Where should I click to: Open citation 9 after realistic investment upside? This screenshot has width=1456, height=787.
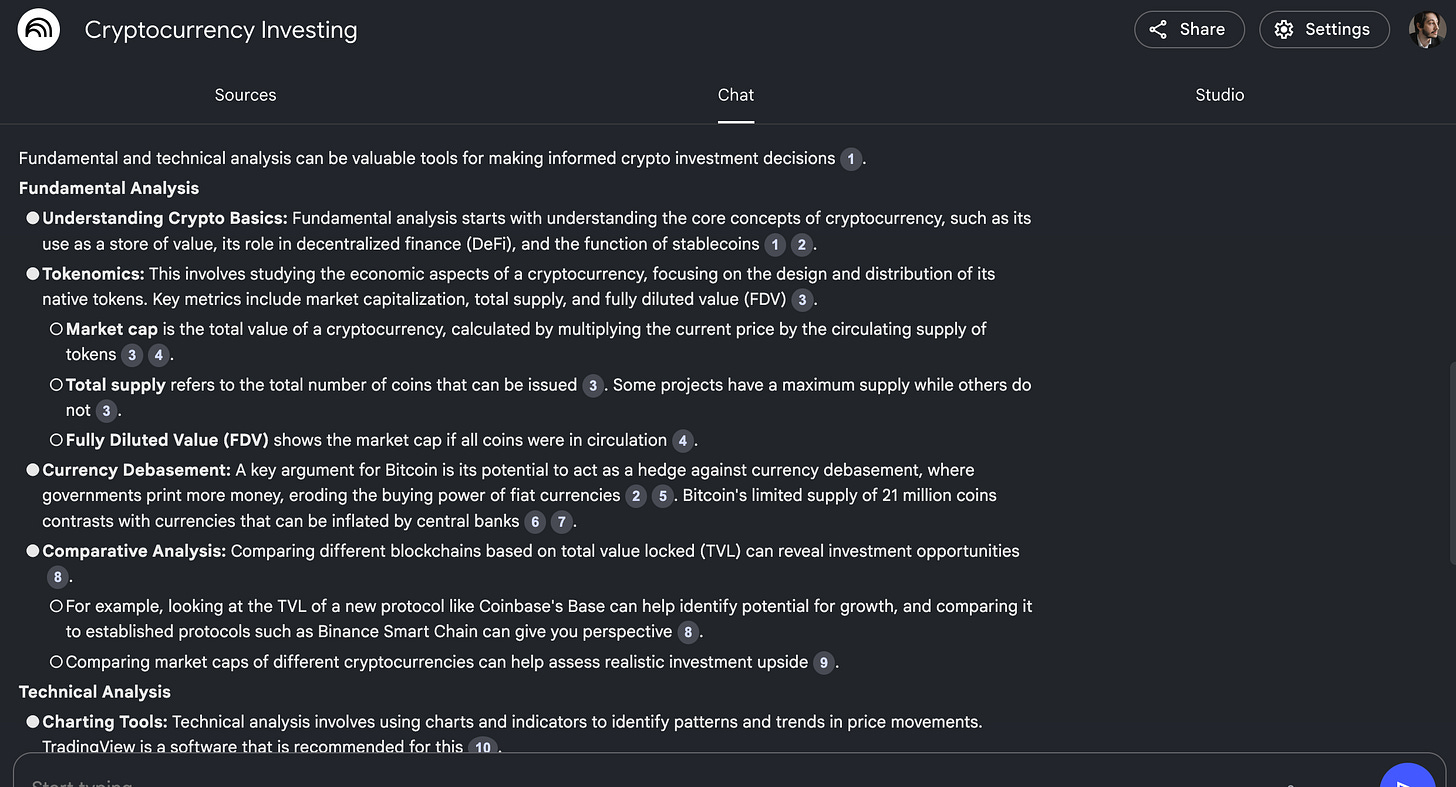823,663
